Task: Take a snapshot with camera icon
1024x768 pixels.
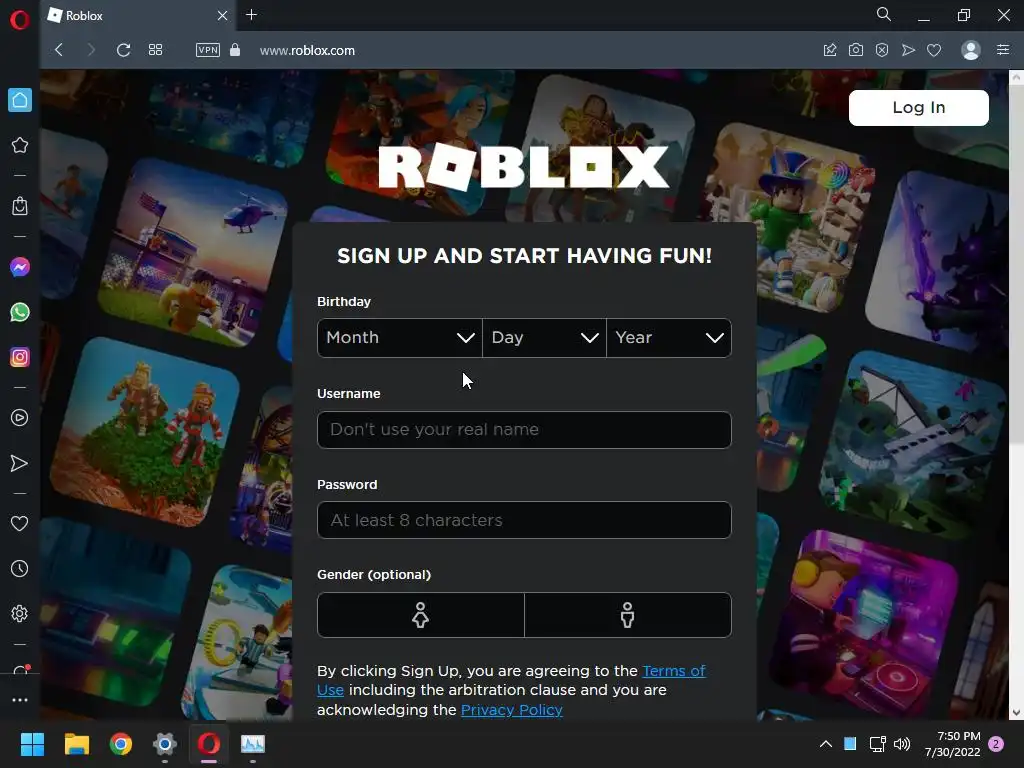Action: point(856,50)
